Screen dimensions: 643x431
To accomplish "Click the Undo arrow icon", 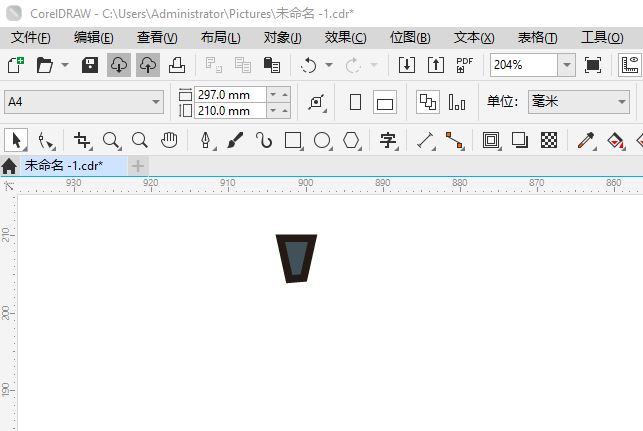I will coord(309,65).
